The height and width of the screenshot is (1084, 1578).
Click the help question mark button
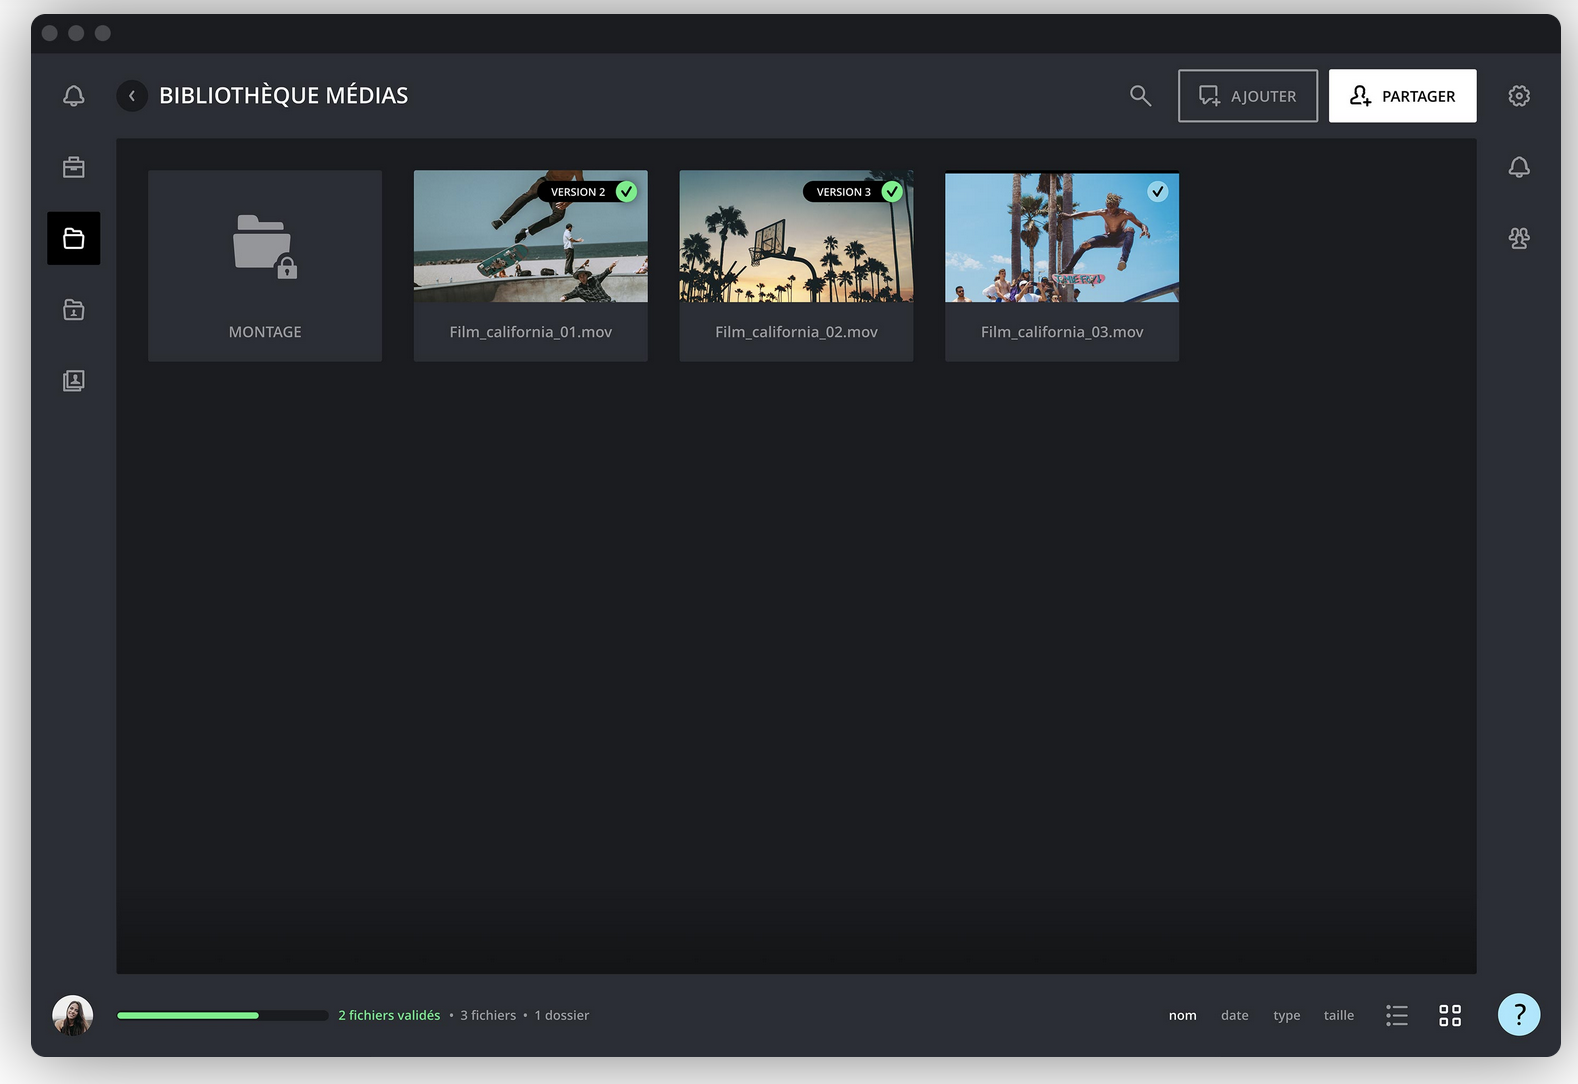point(1518,1014)
